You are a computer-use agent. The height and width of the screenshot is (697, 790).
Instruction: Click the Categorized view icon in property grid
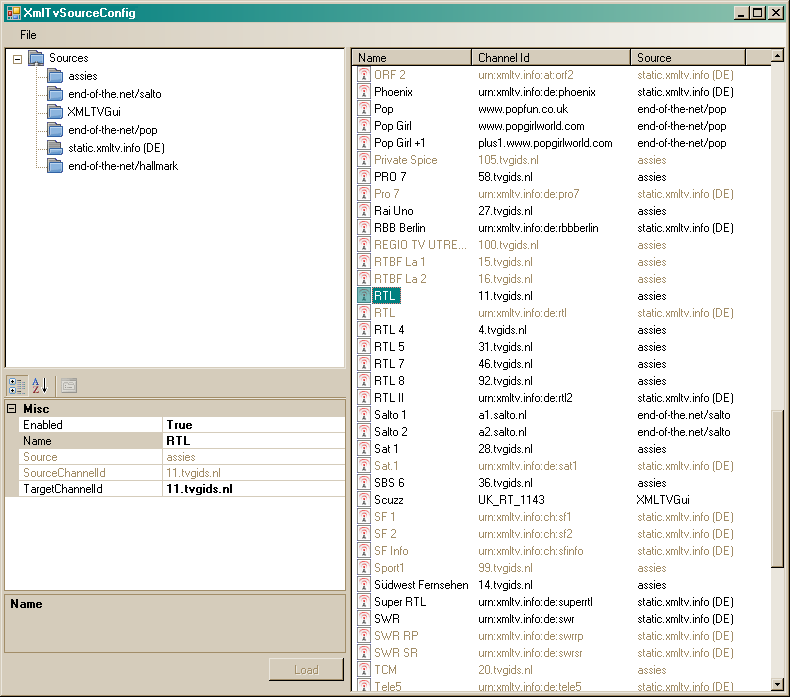click(x=17, y=386)
